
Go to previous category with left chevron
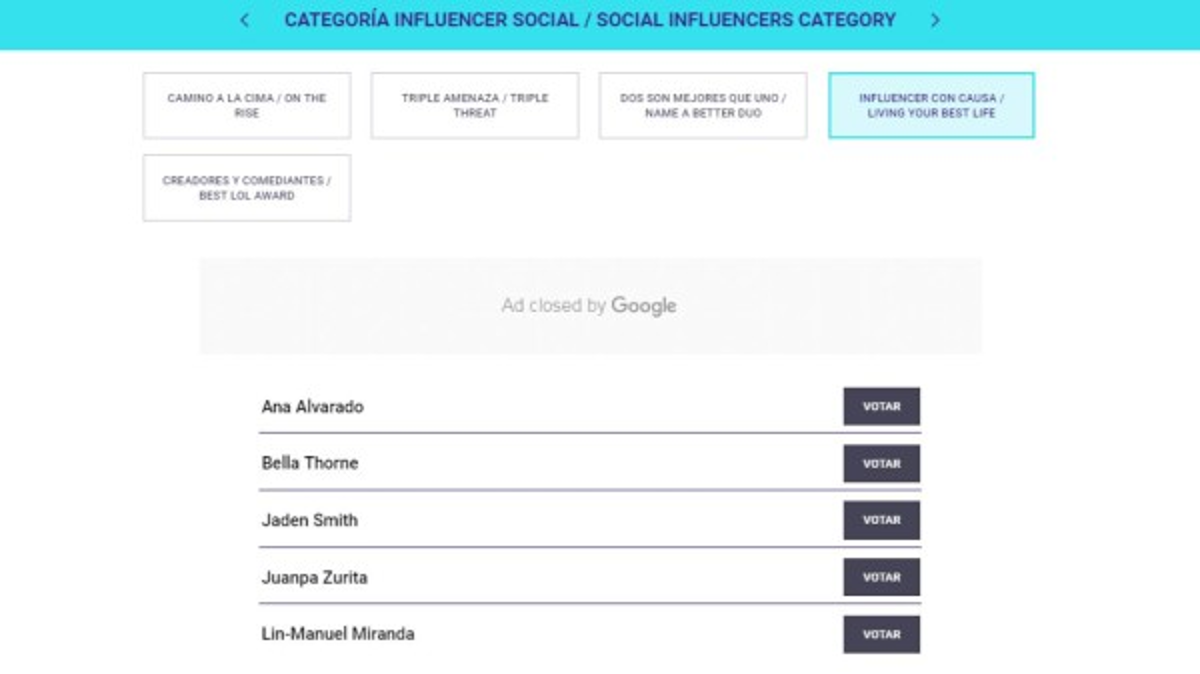(245, 20)
